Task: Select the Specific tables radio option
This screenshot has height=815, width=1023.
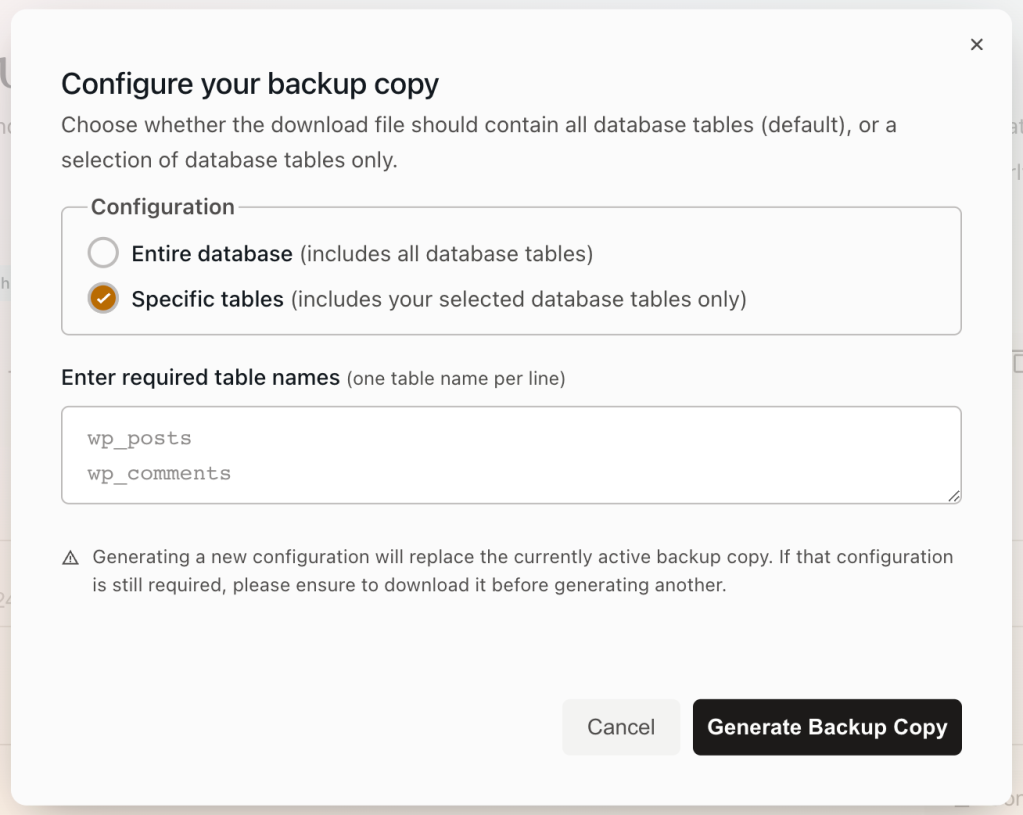Action: [103, 298]
